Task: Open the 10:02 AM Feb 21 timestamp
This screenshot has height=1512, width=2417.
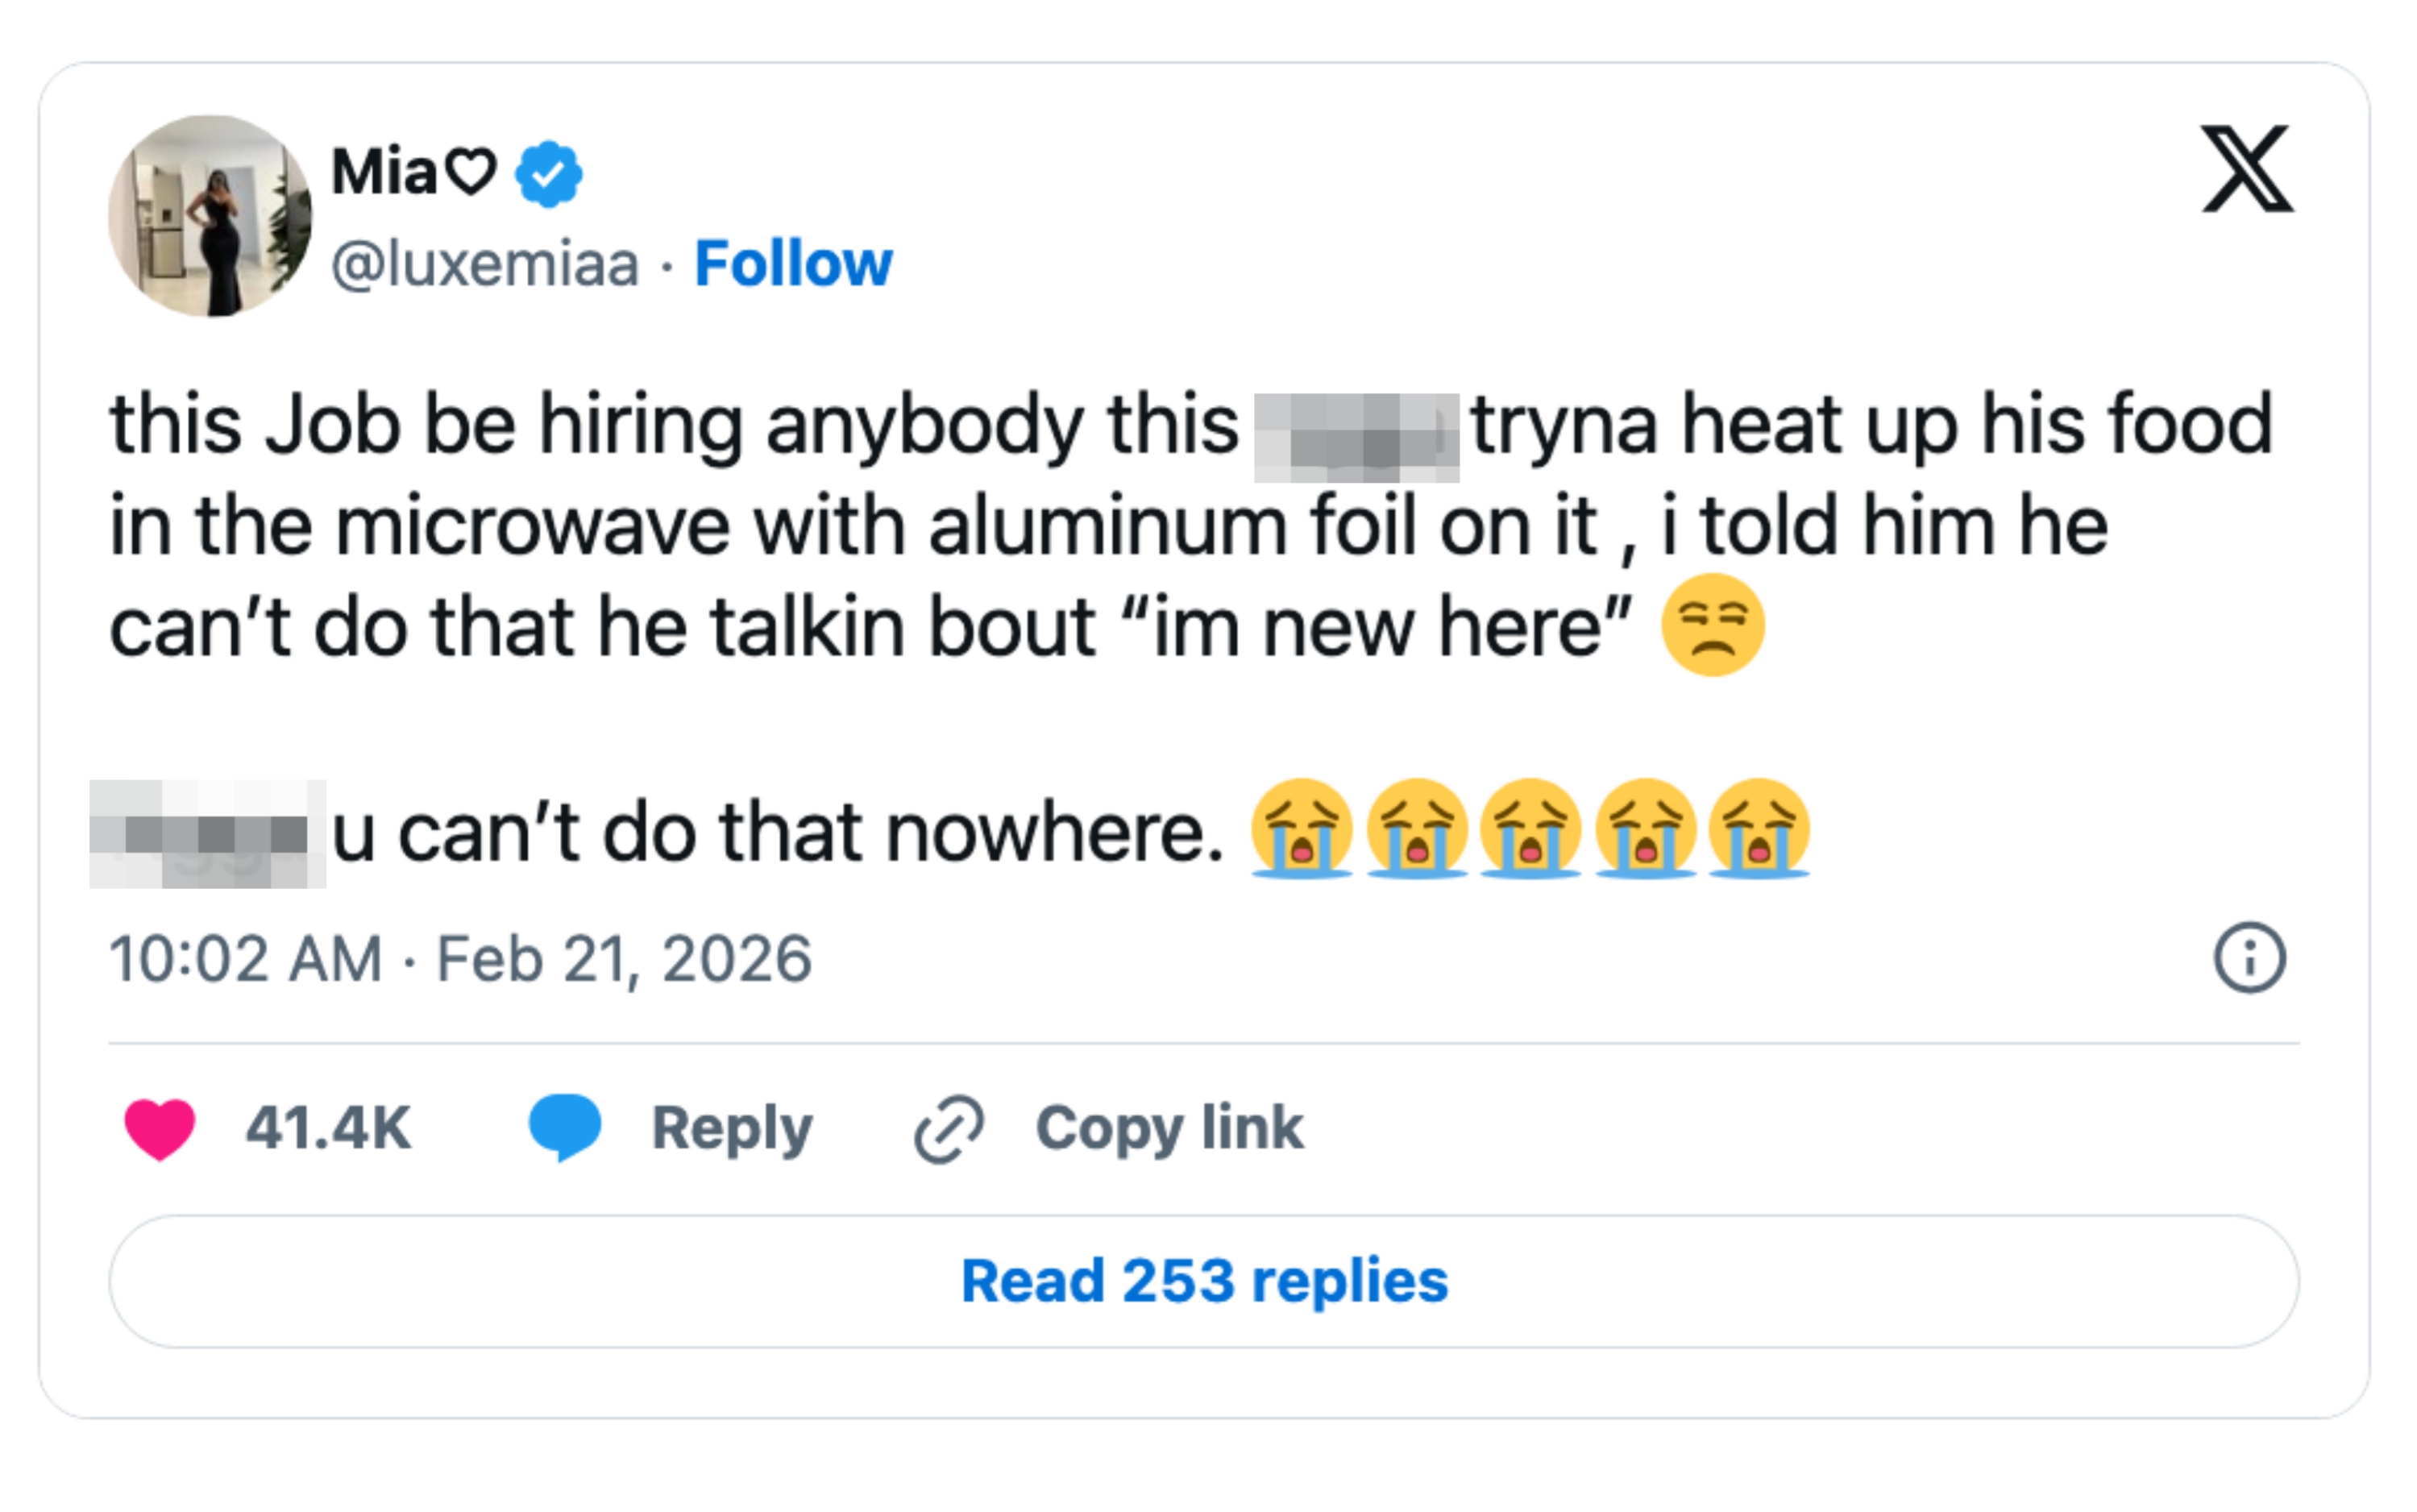Action: 460,959
